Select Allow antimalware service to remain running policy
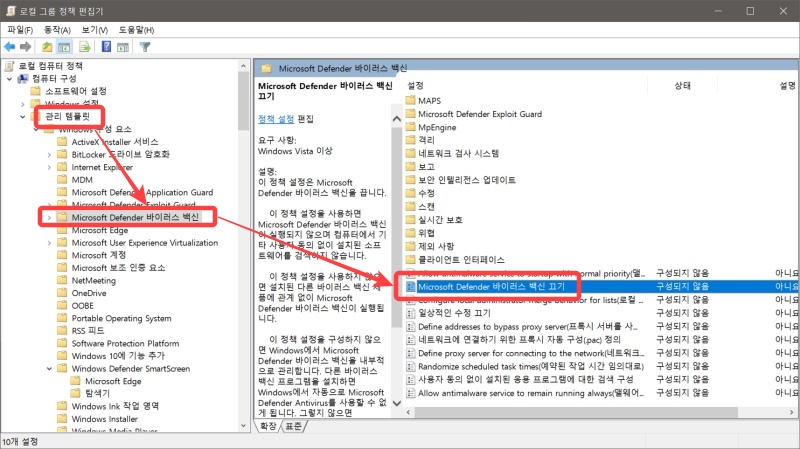 [x=531, y=393]
